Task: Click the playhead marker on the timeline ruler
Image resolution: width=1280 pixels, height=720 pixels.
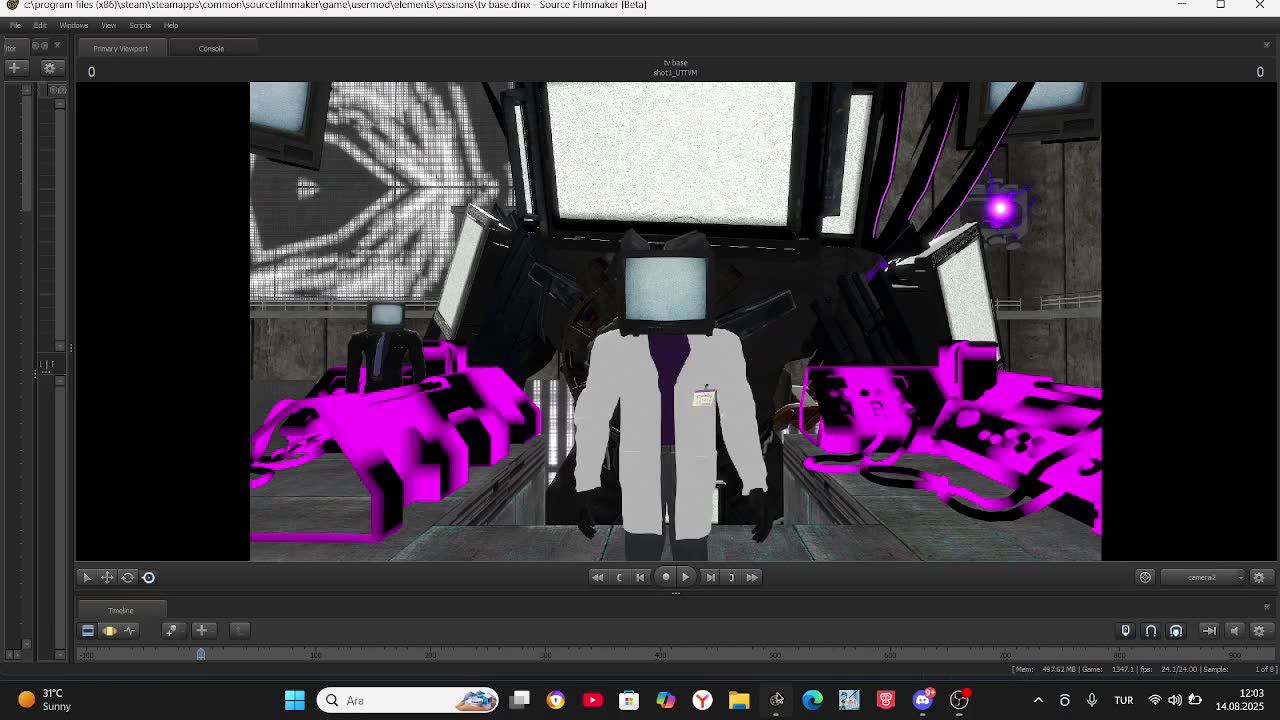Action: point(201,654)
